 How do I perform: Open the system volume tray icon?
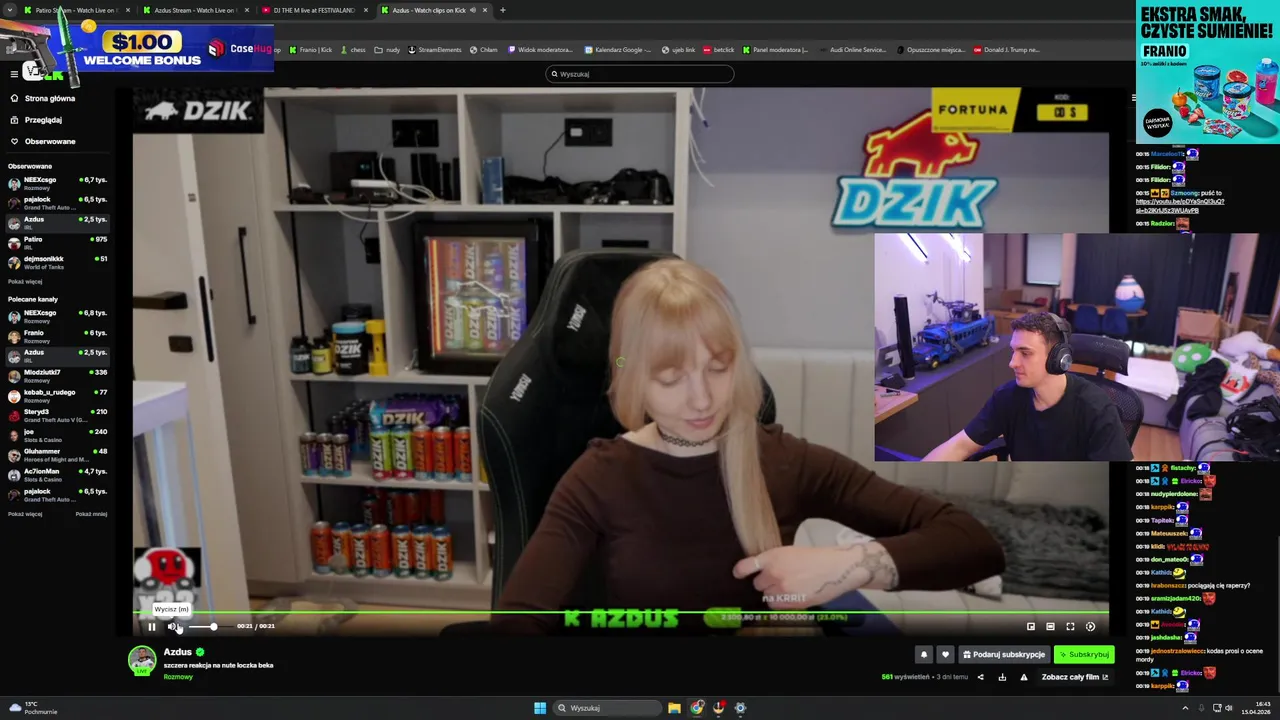(x=1229, y=708)
